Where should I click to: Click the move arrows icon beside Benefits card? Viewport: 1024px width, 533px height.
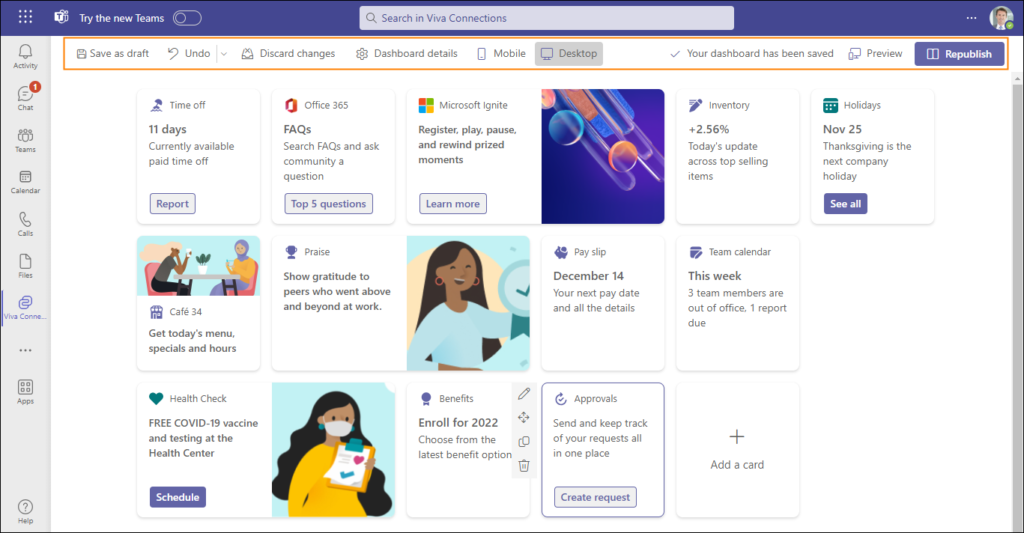[524, 417]
